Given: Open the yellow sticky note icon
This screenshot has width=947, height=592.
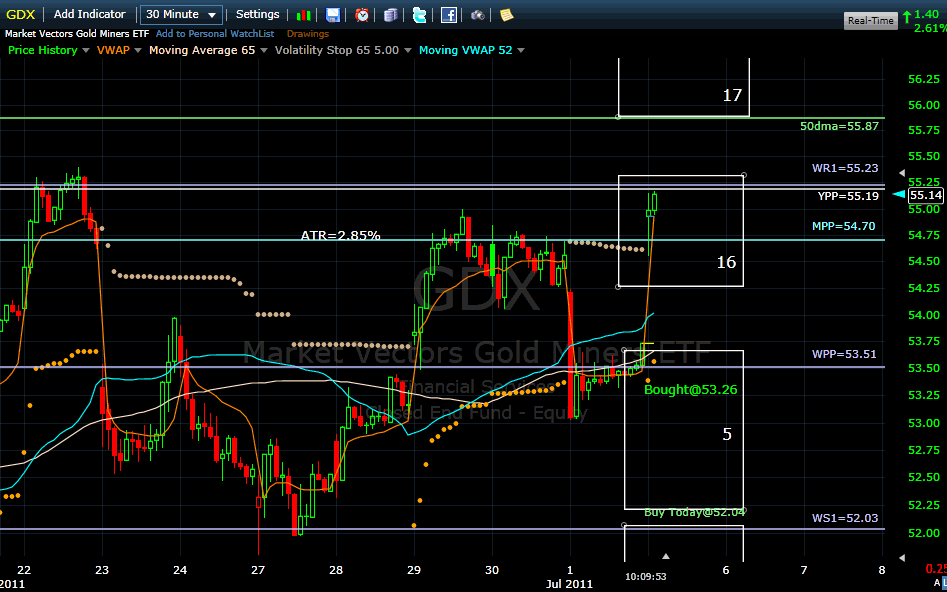Looking at the screenshot, I should [x=506, y=14].
